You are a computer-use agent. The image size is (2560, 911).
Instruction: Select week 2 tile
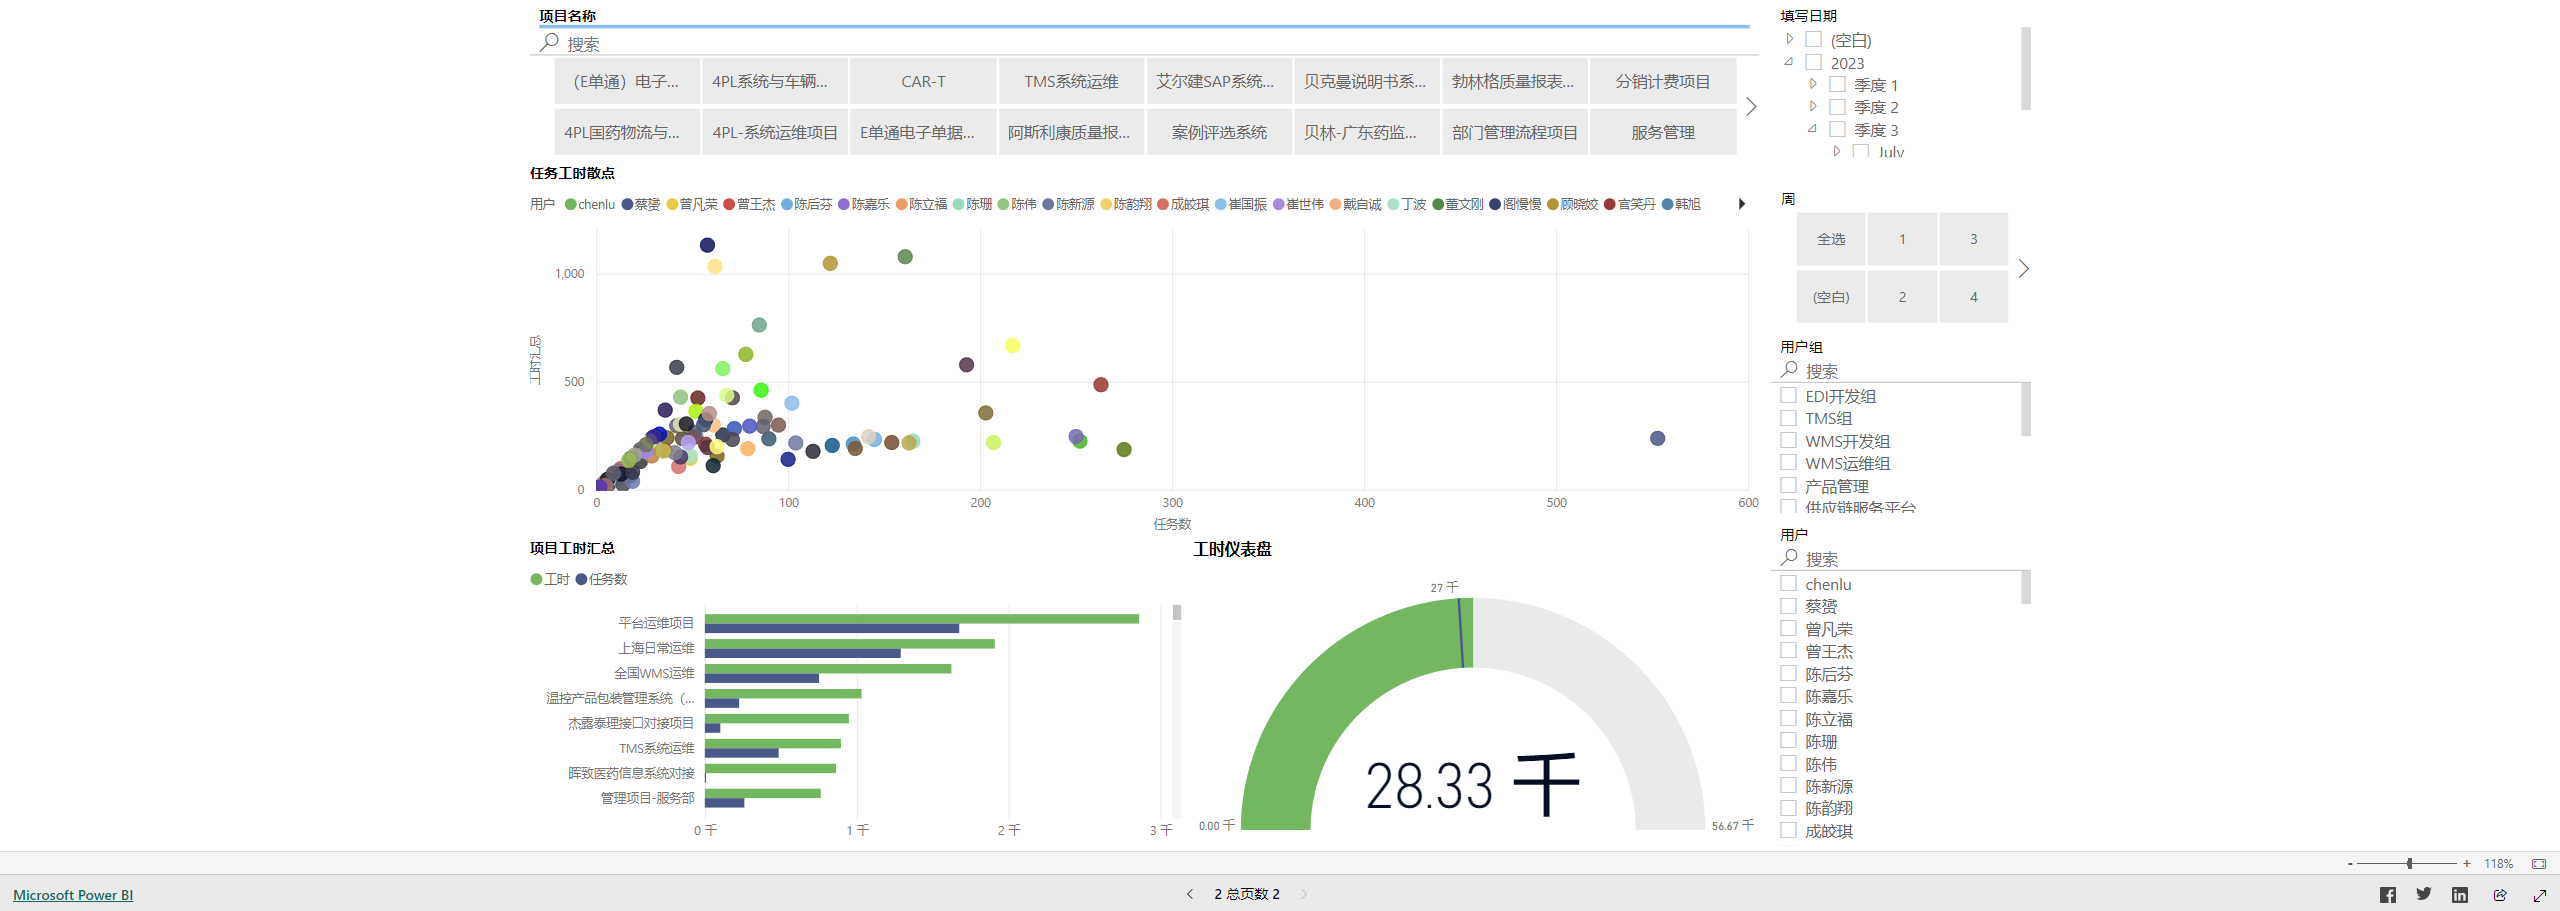(x=1902, y=297)
